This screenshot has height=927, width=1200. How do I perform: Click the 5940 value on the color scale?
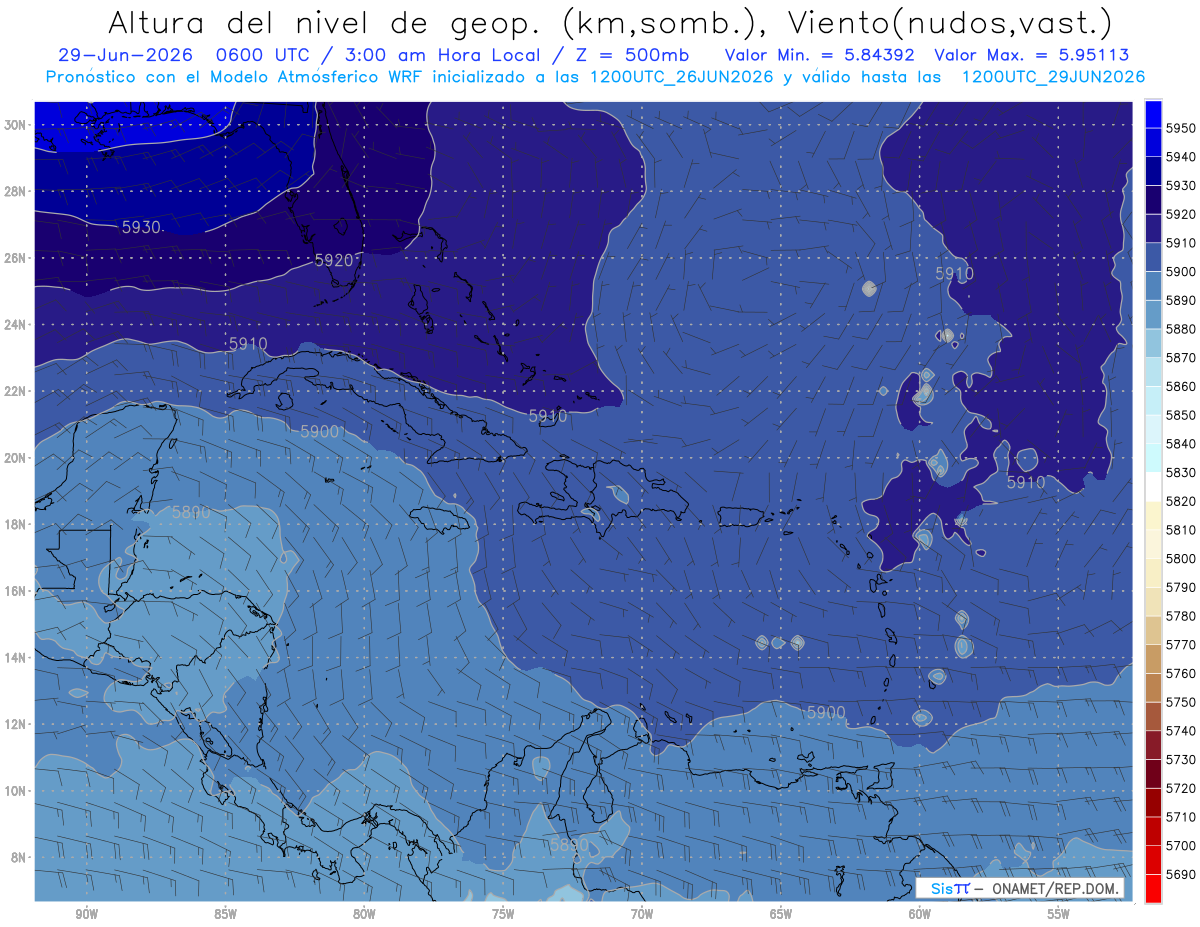[1181, 157]
